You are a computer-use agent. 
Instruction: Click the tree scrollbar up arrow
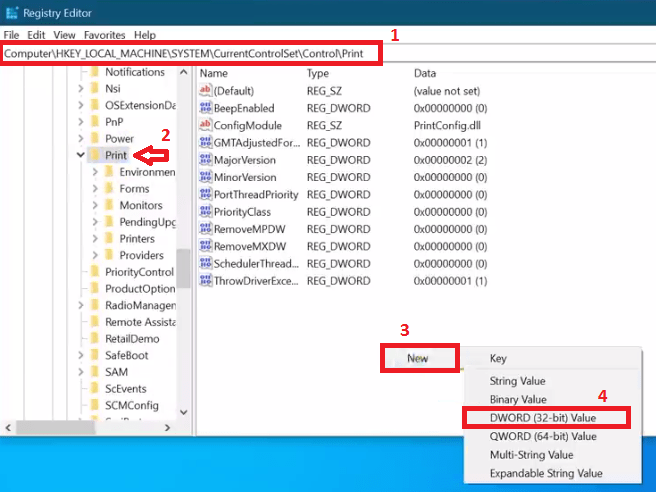(183, 72)
